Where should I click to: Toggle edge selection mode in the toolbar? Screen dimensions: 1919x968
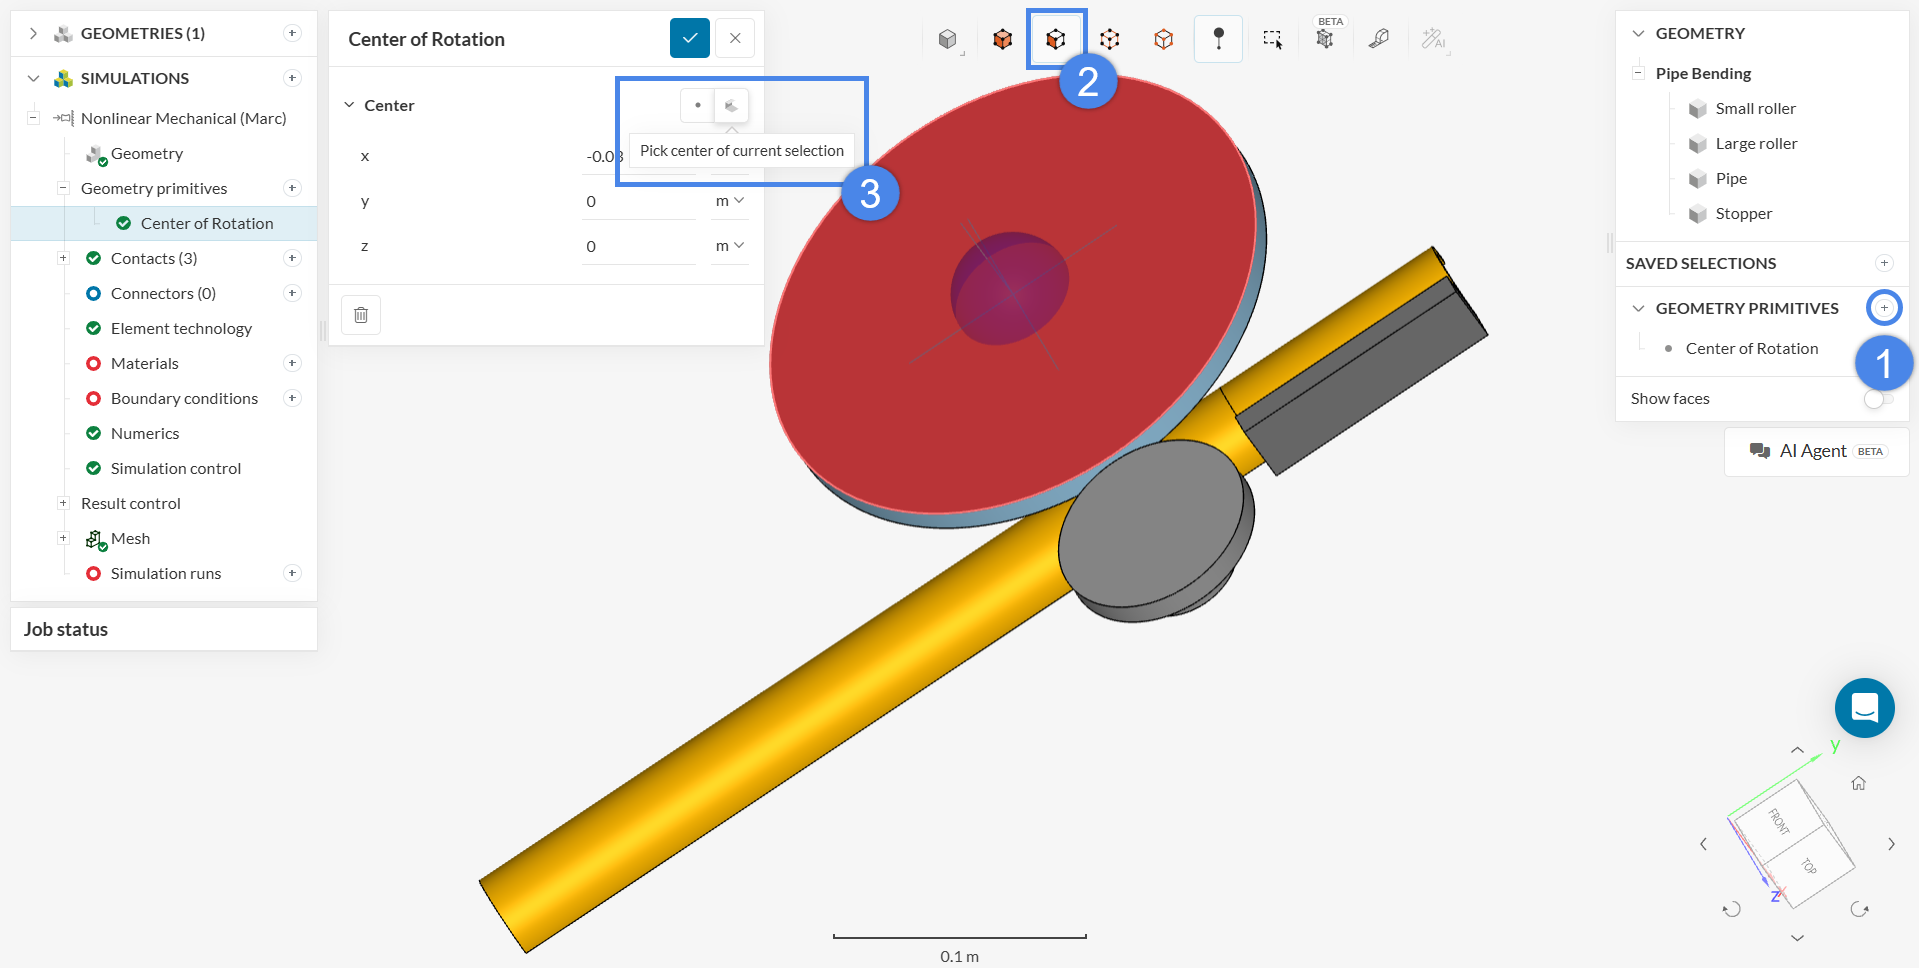pos(1163,39)
